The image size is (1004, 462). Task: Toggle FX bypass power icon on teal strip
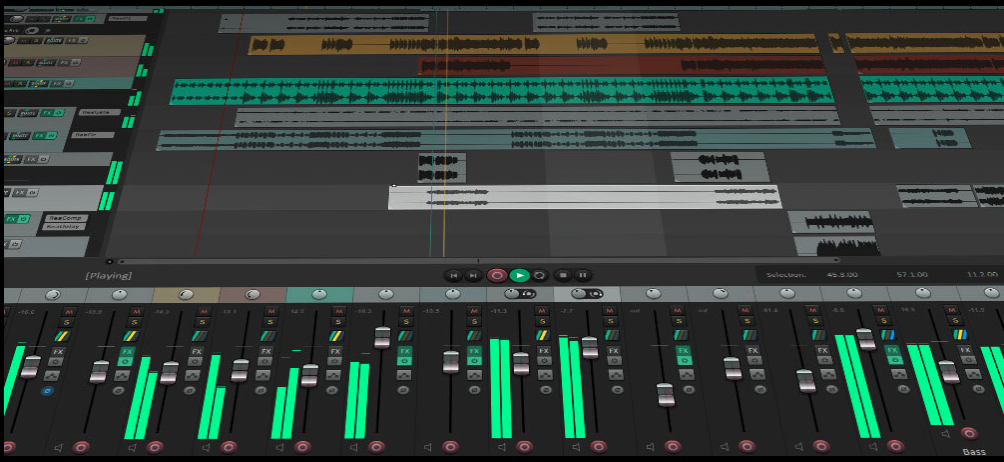(334, 362)
